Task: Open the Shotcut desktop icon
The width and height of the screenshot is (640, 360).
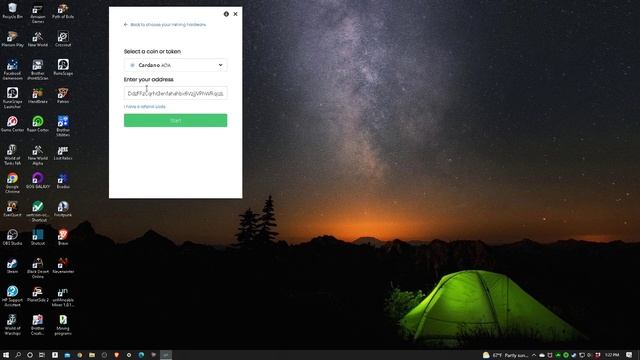Action: click(38, 237)
